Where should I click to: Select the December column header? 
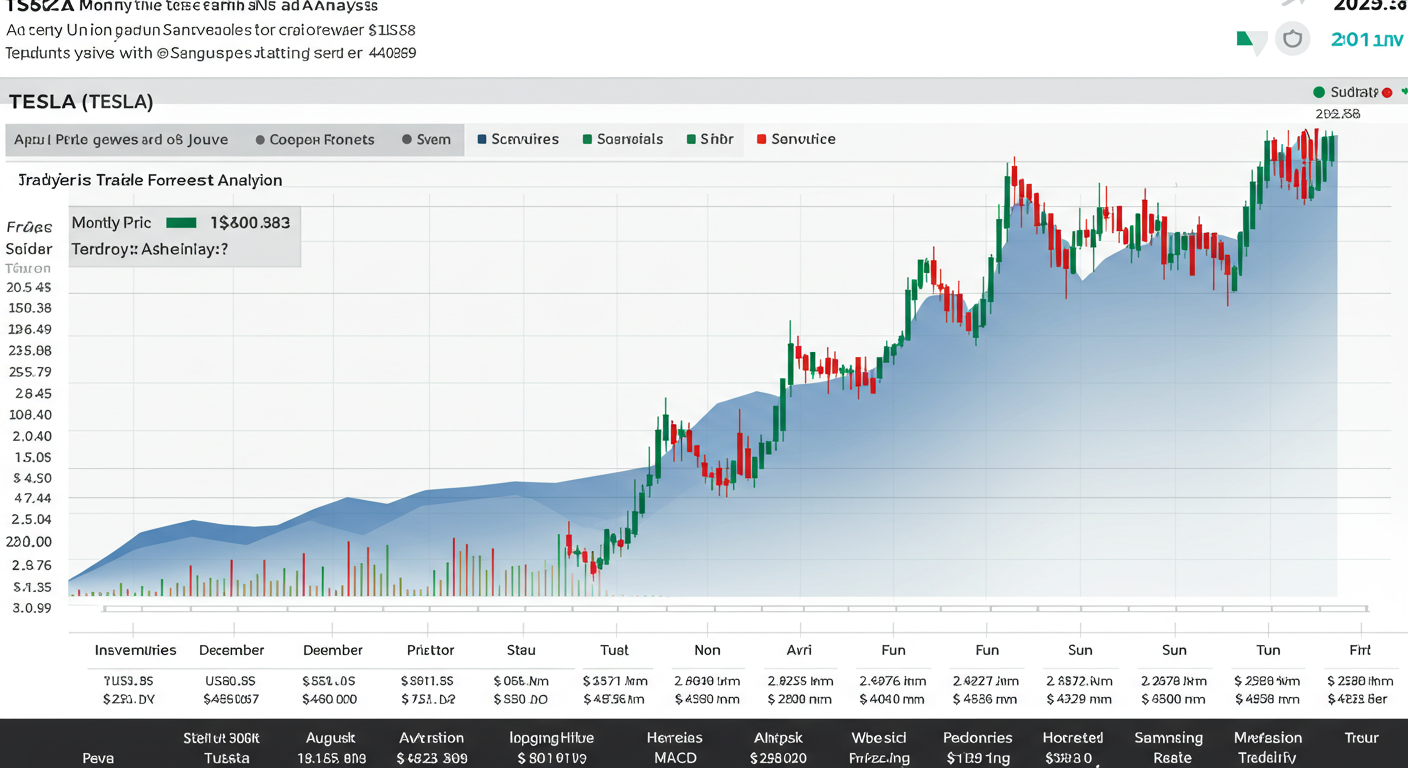(x=232, y=650)
